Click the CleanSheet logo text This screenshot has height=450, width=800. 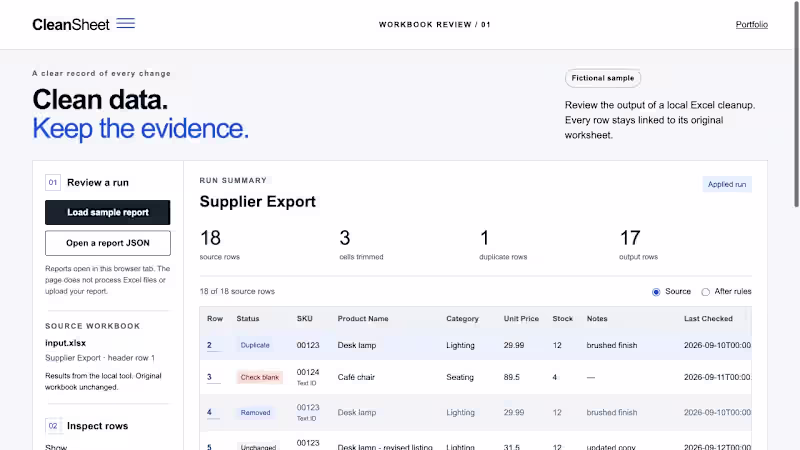(70, 24)
